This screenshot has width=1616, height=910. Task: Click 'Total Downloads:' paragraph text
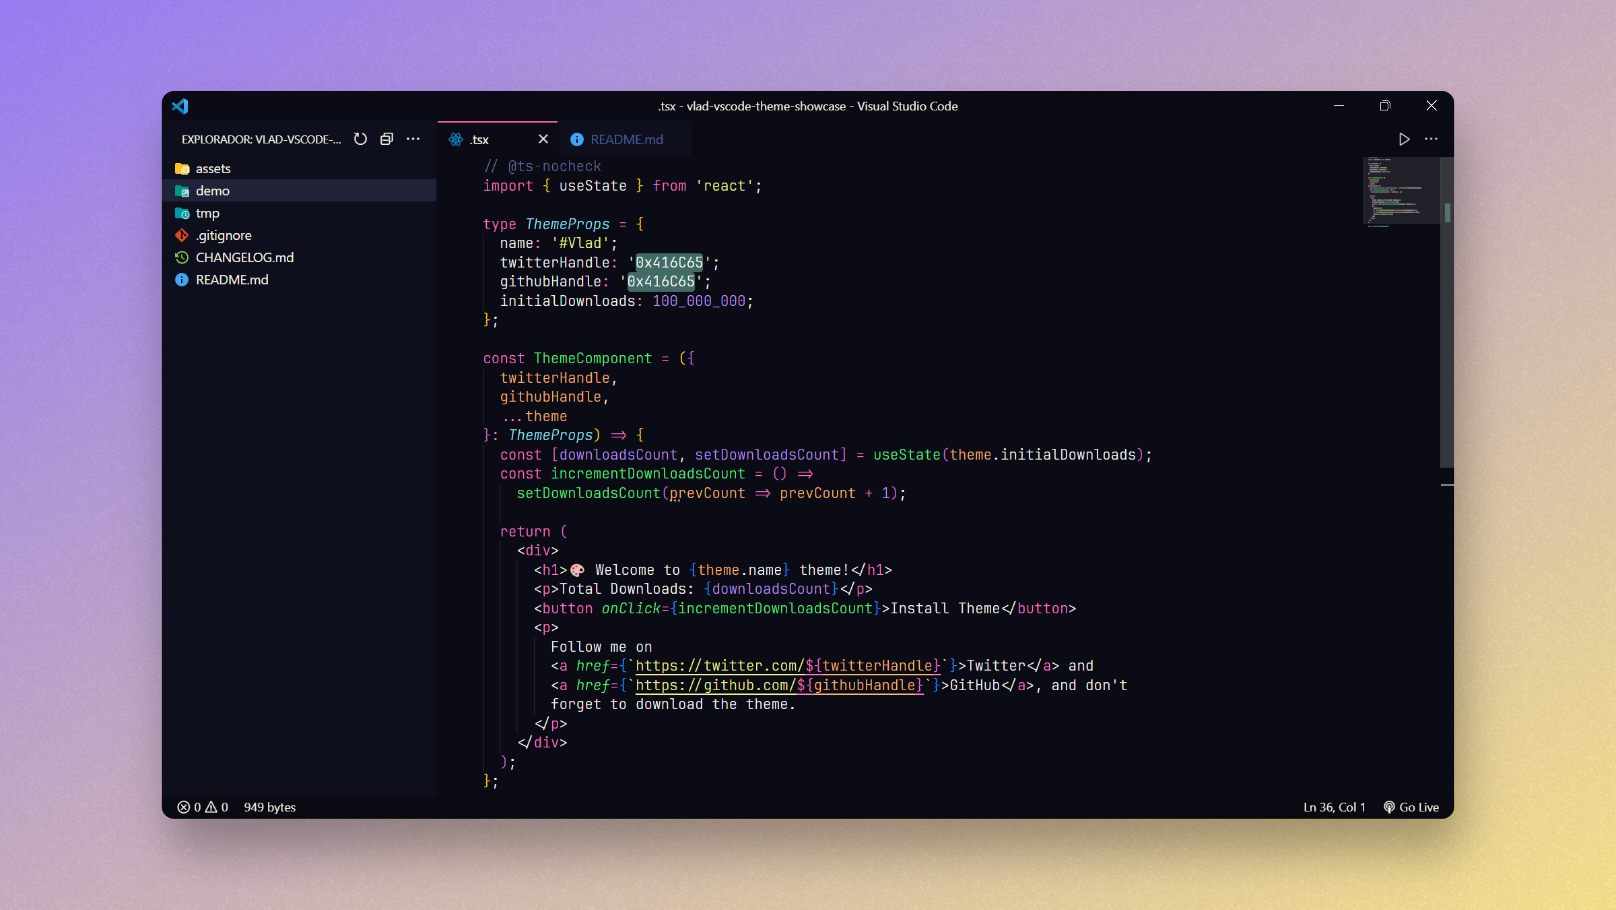point(626,589)
